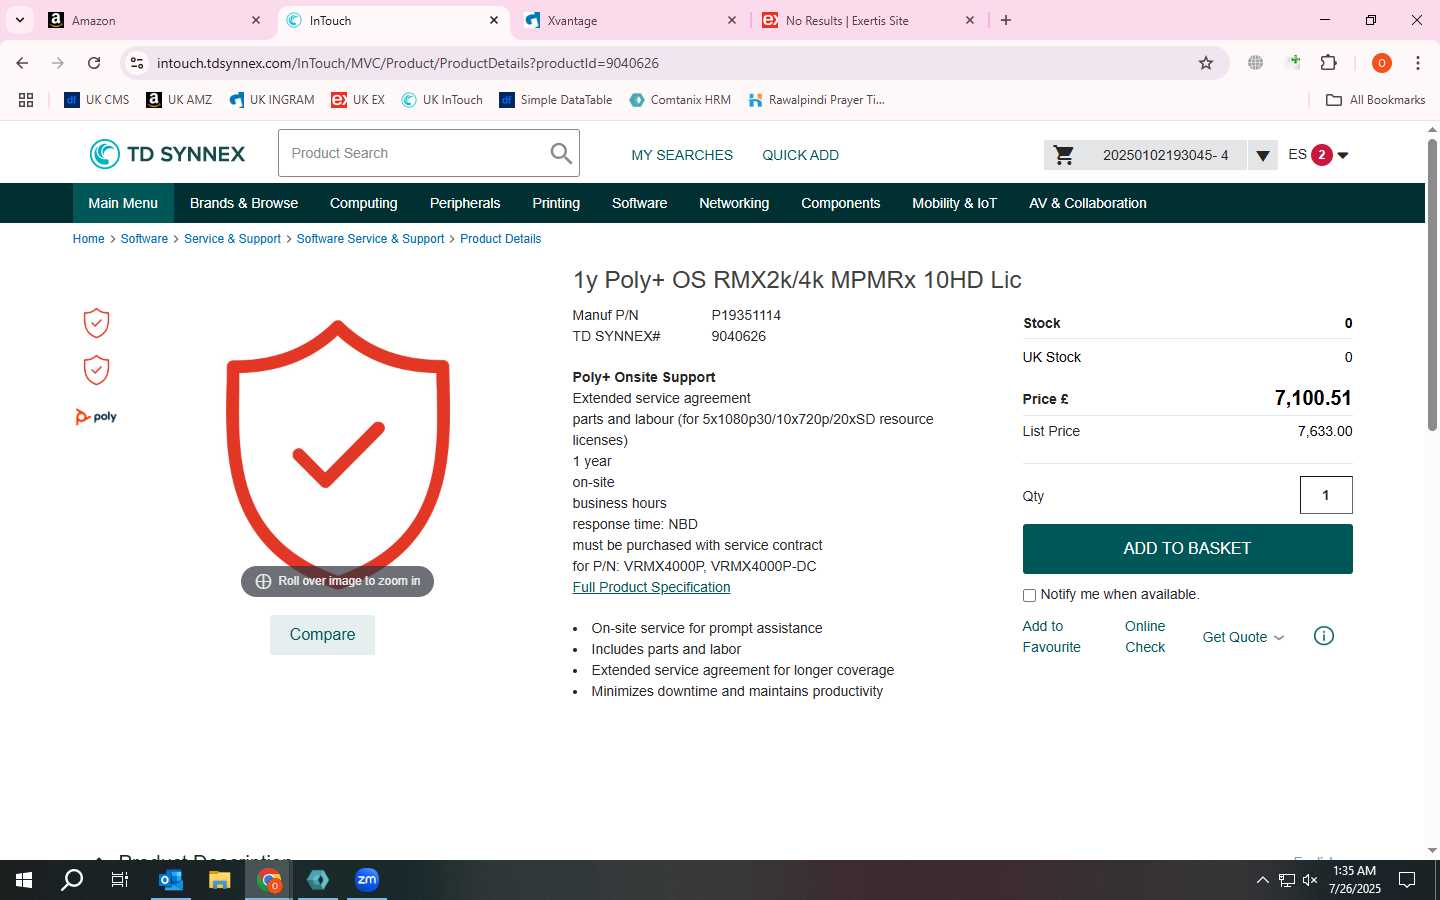The image size is (1440, 900).
Task: Open Brands & Browse menu
Action: (x=244, y=203)
